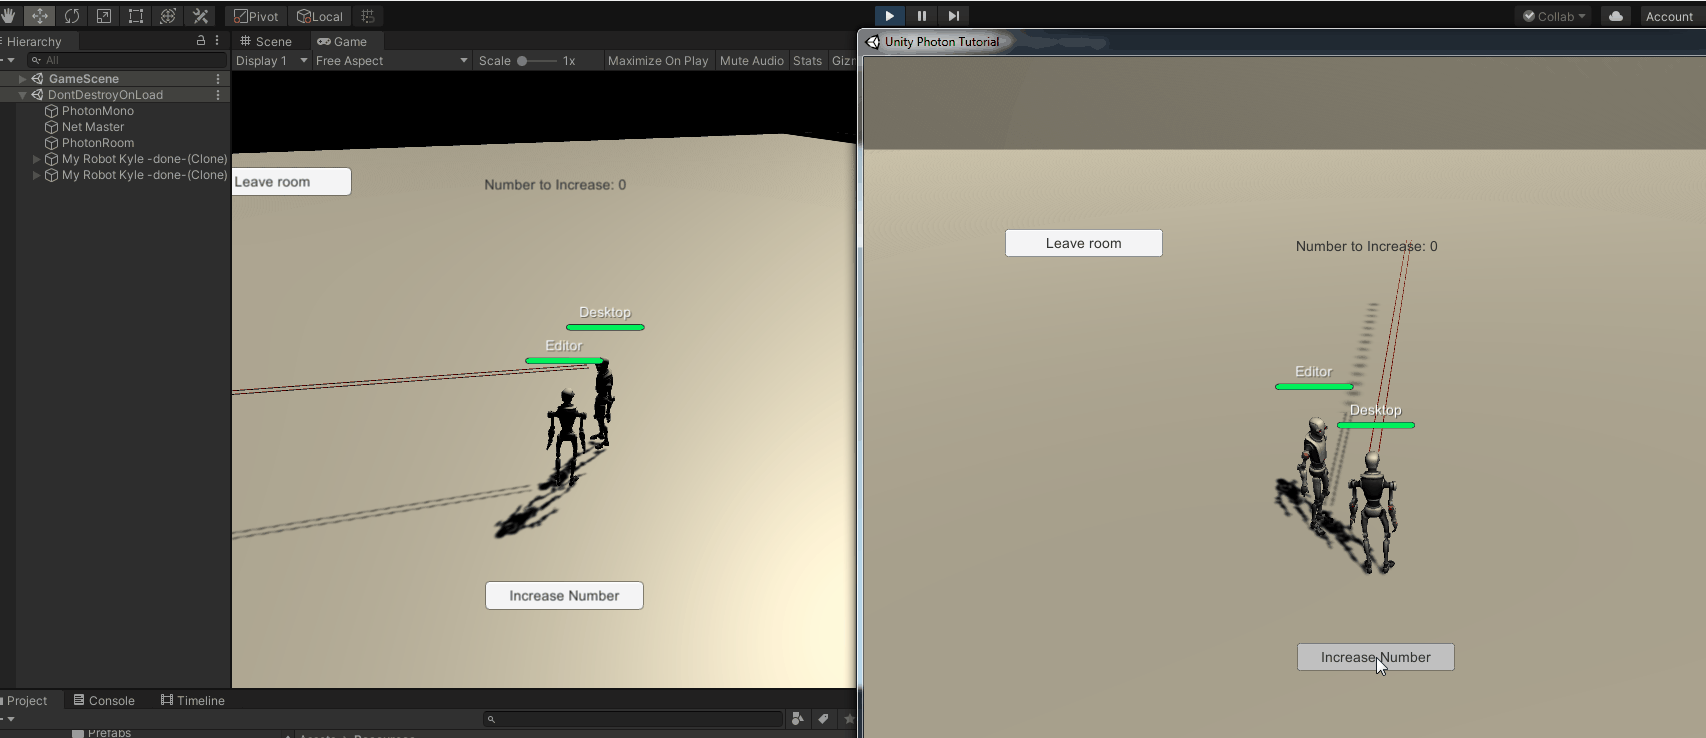
Task: Open Hierarchy panel options menu
Action: click(x=217, y=41)
